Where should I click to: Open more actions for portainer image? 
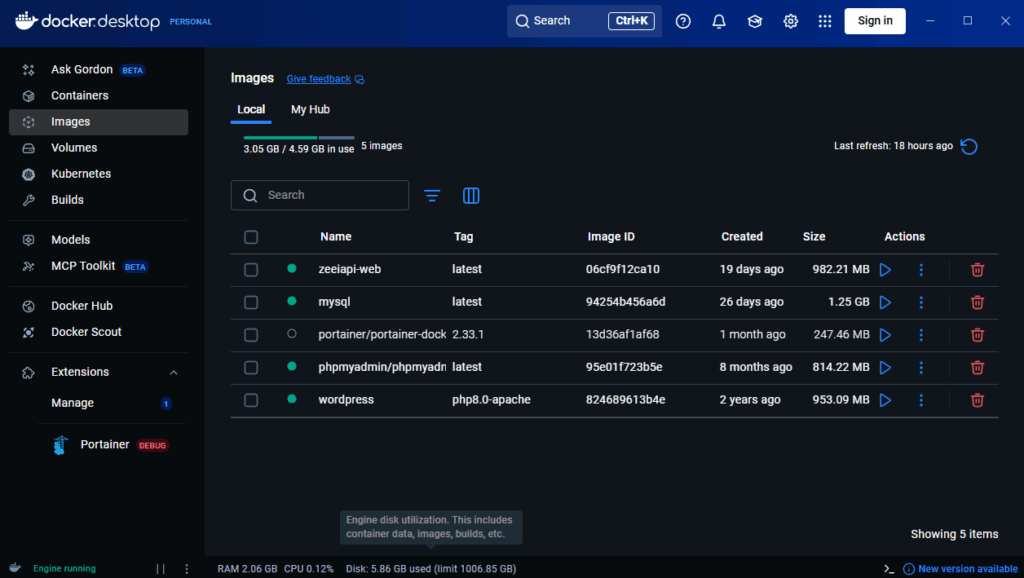pos(921,335)
